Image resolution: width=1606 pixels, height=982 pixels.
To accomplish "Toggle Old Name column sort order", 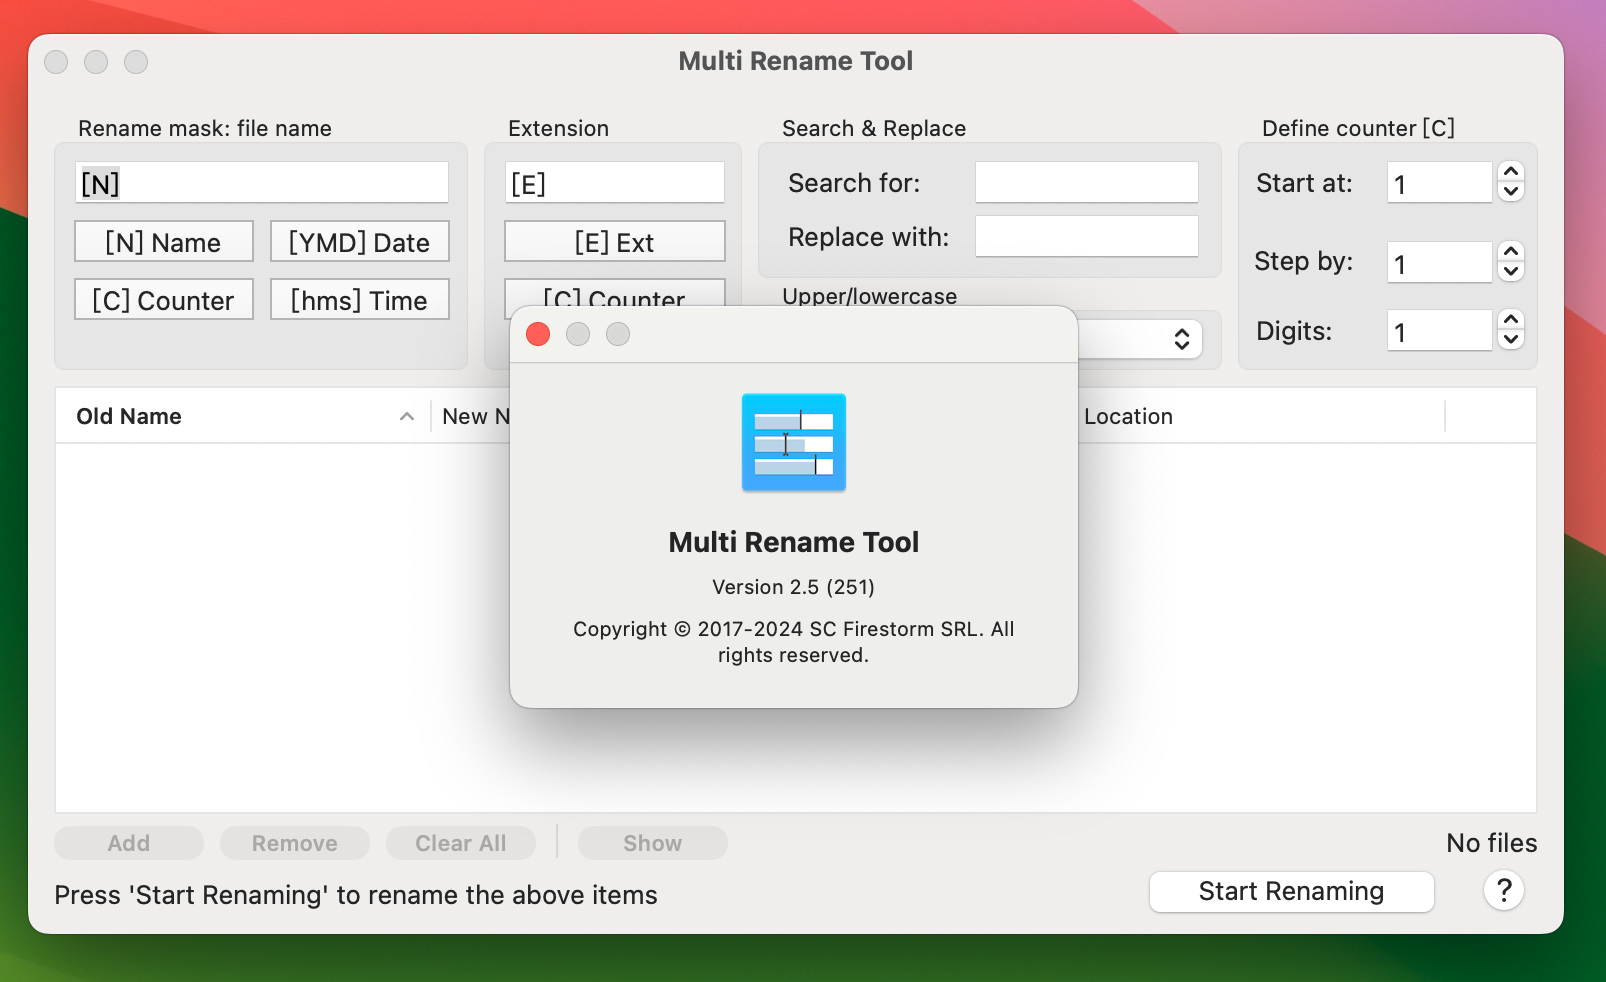I will (x=407, y=416).
